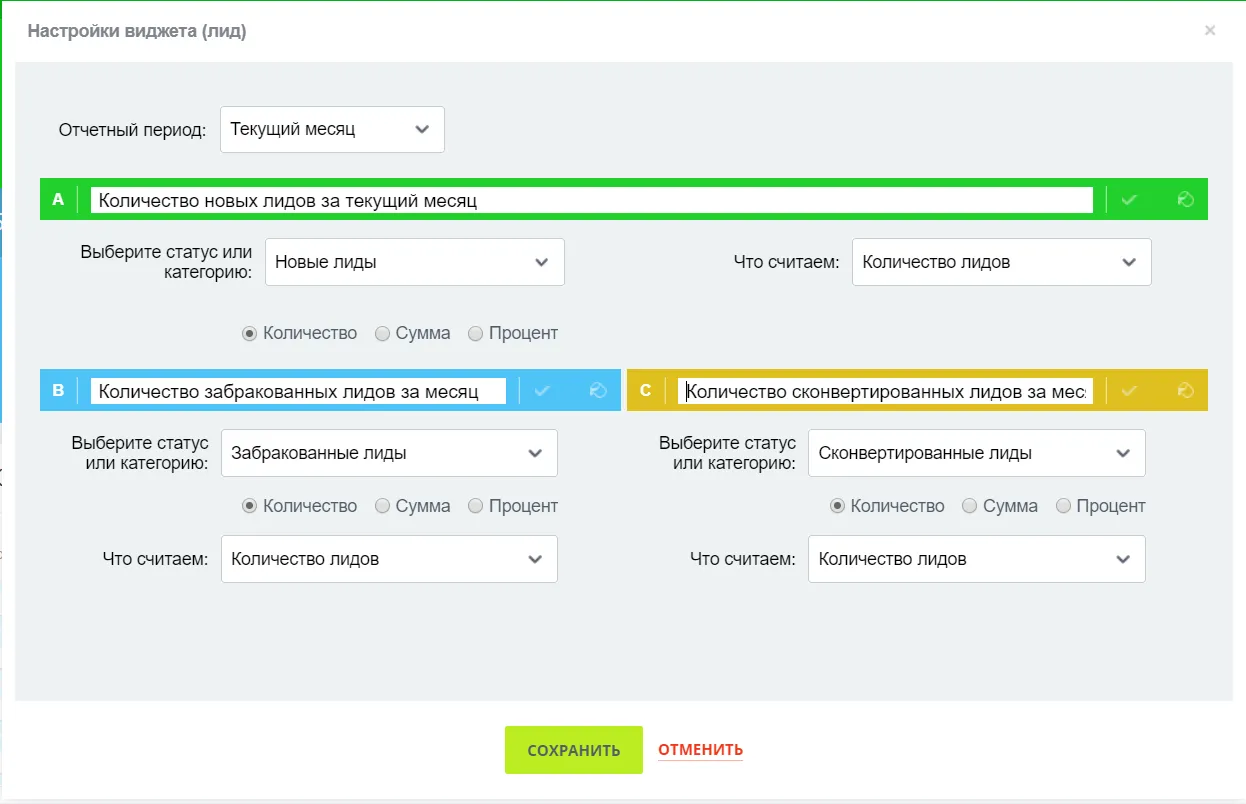1246x804 pixels.
Task: Click the checkmark icon in blue block B
Action: pos(542,391)
